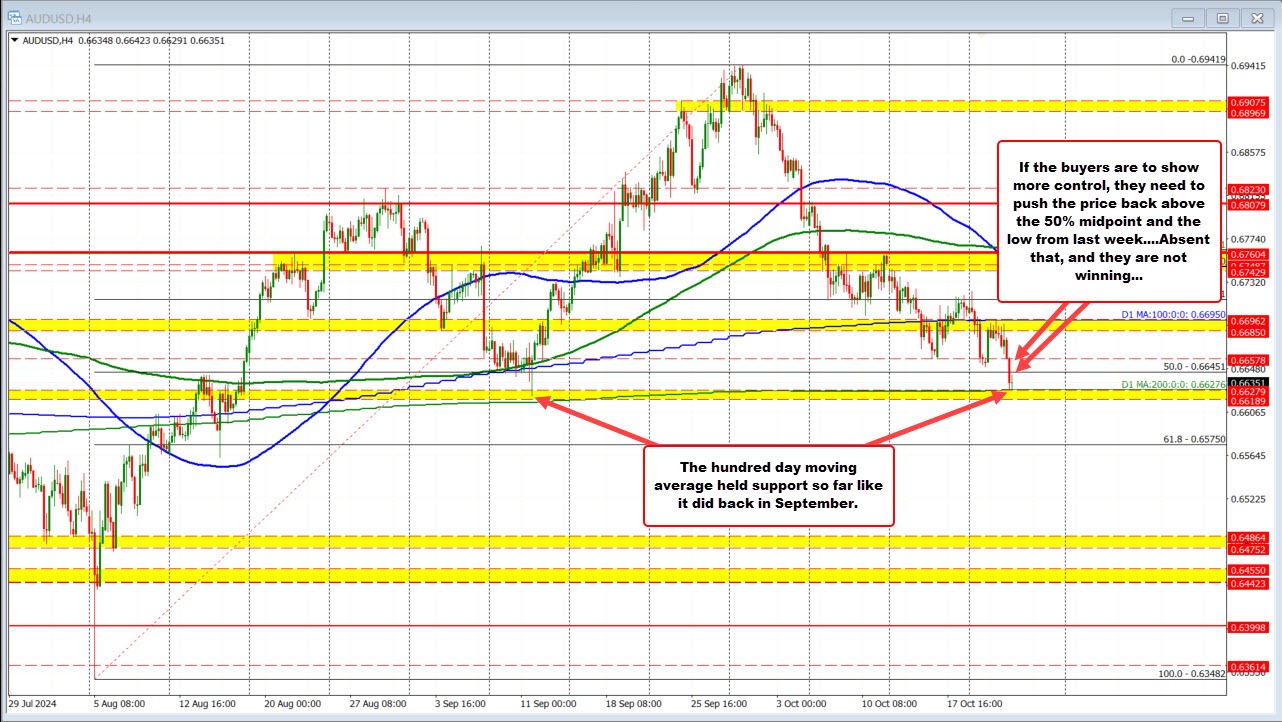Viewport: 1282px width, 722px height.
Task: Select the yellow support zone near 0.66279
Action: pos(600,394)
